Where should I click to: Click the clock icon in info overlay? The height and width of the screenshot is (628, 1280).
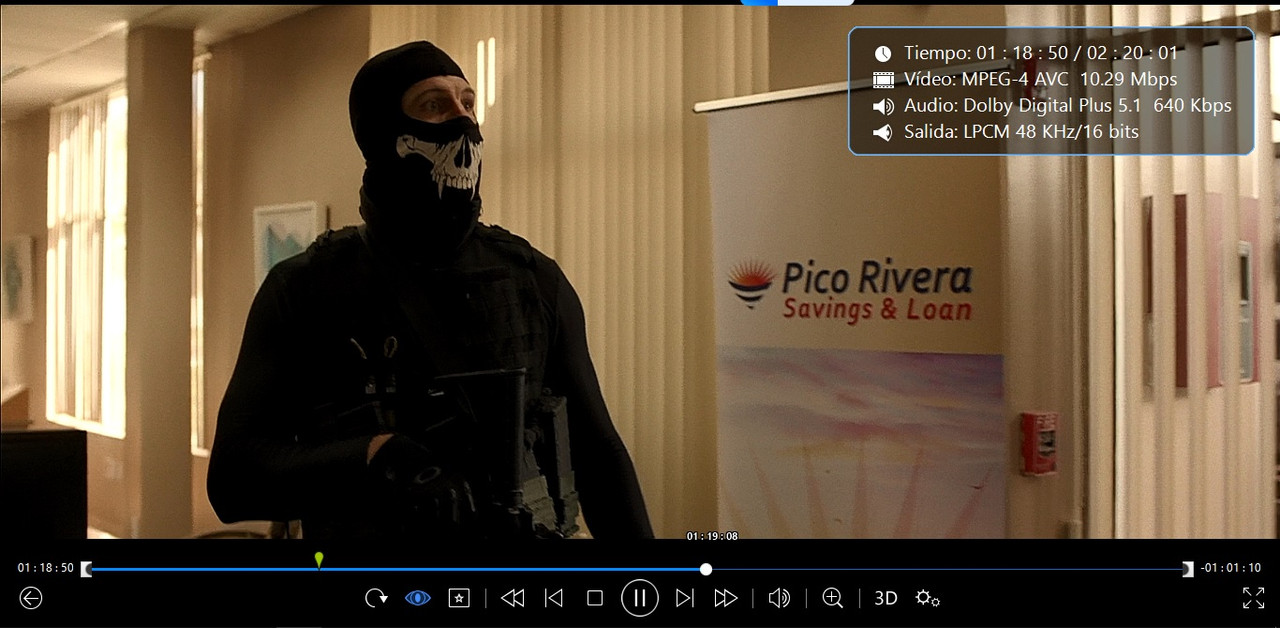click(882, 54)
